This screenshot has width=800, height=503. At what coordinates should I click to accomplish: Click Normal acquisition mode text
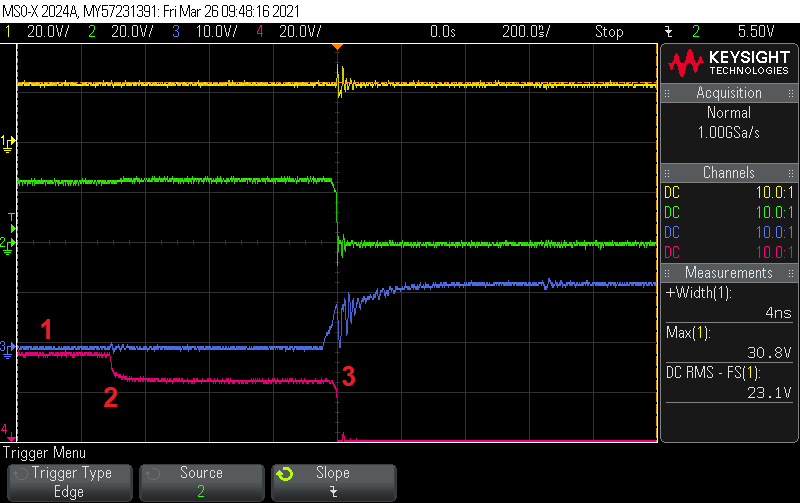click(x=729, y=113)
